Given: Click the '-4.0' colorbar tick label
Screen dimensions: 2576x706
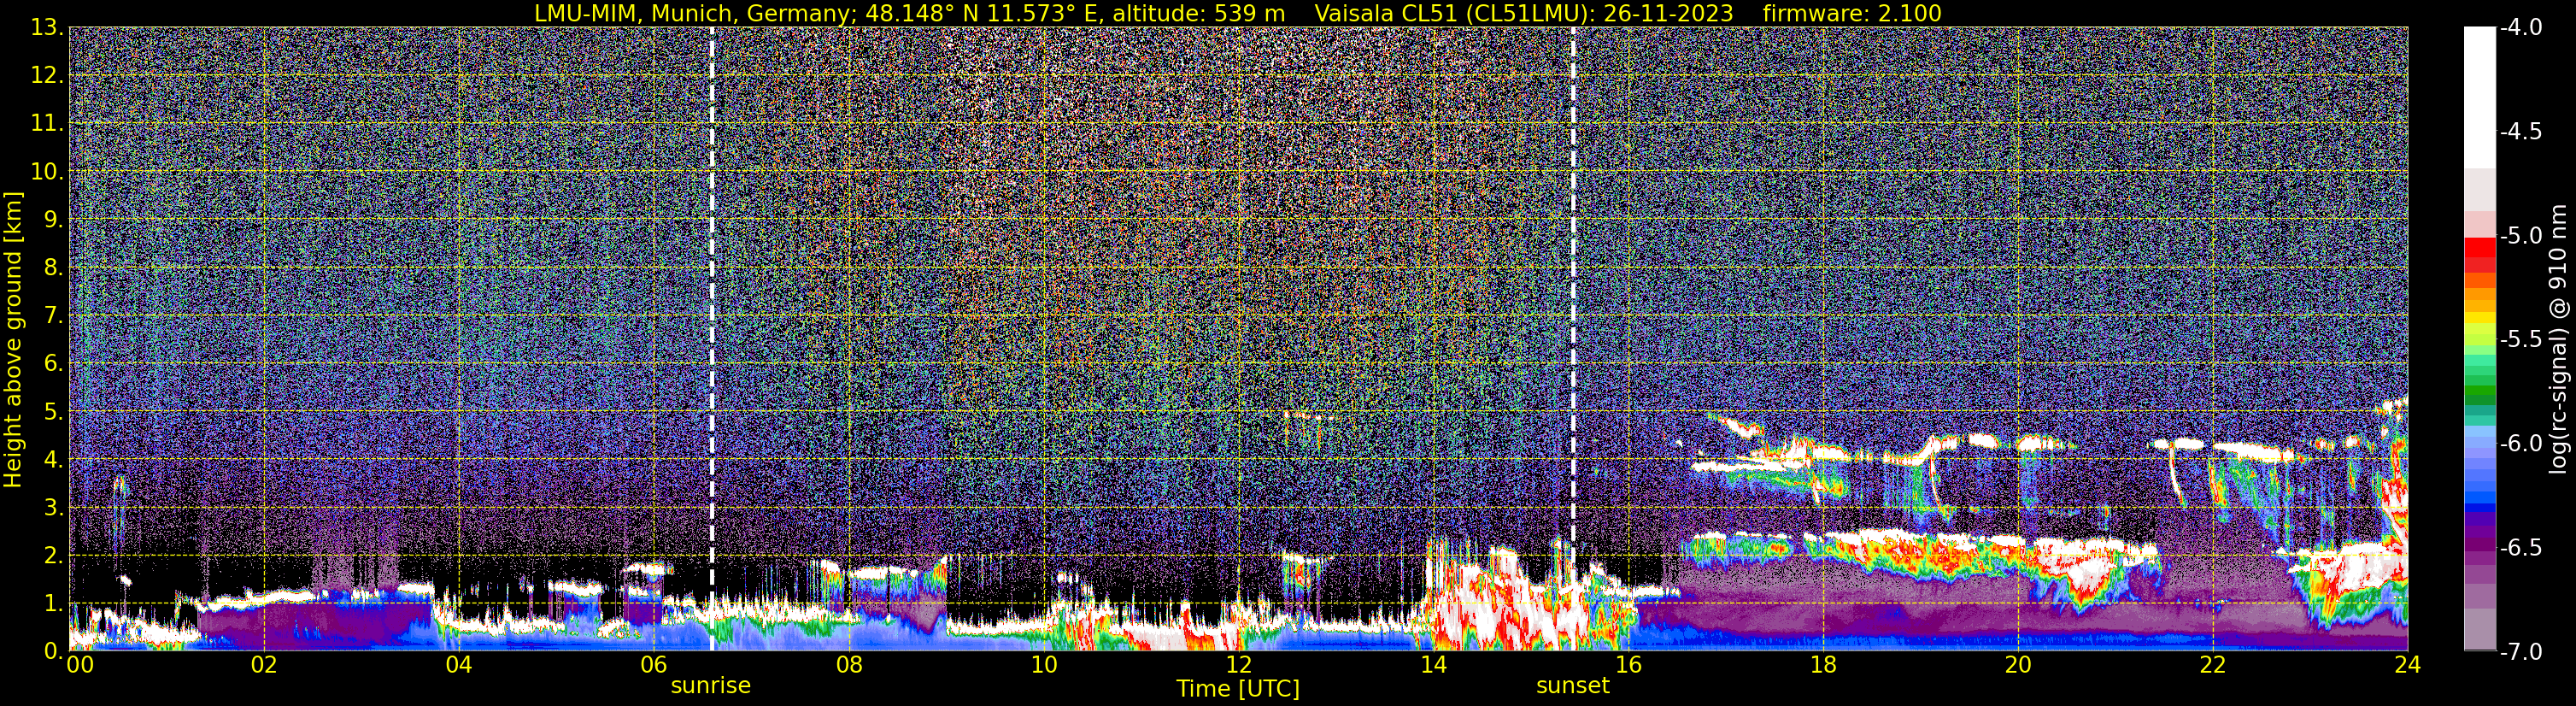Looking at the screenshot, I should tap(2520, 28).
